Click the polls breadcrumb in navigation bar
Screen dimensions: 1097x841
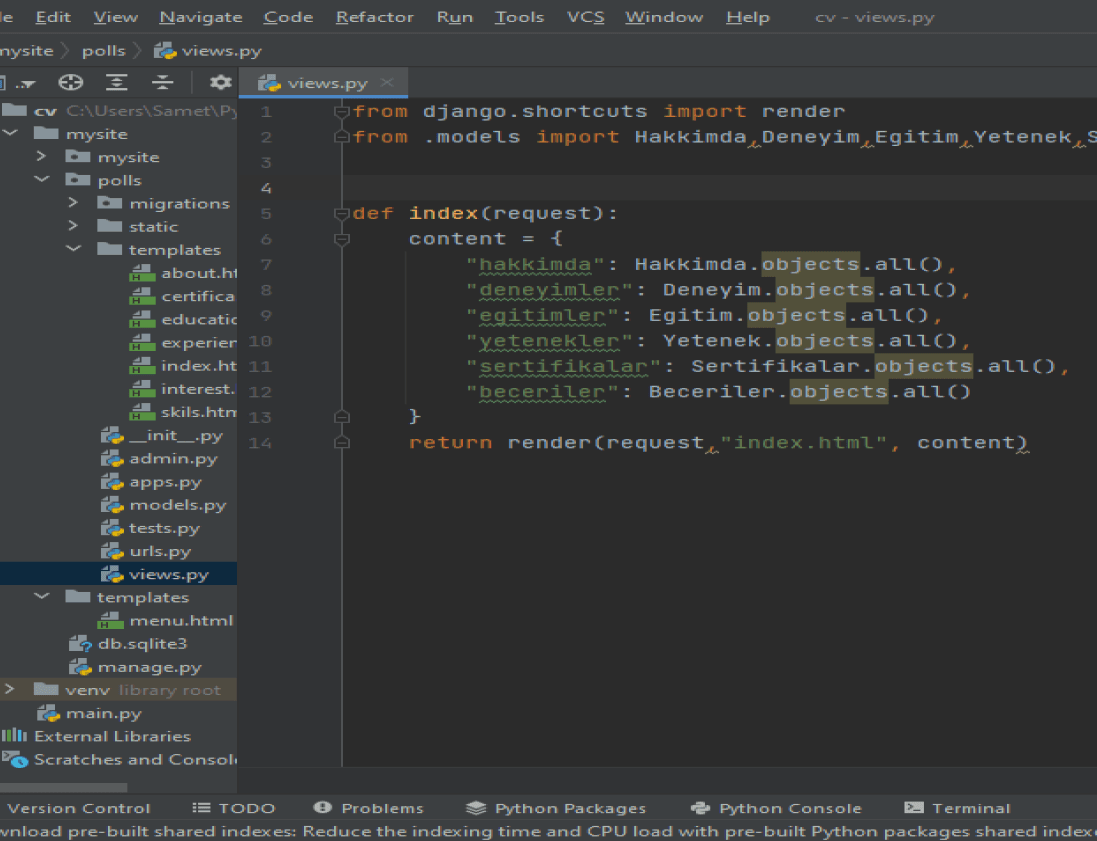(104, 50)
